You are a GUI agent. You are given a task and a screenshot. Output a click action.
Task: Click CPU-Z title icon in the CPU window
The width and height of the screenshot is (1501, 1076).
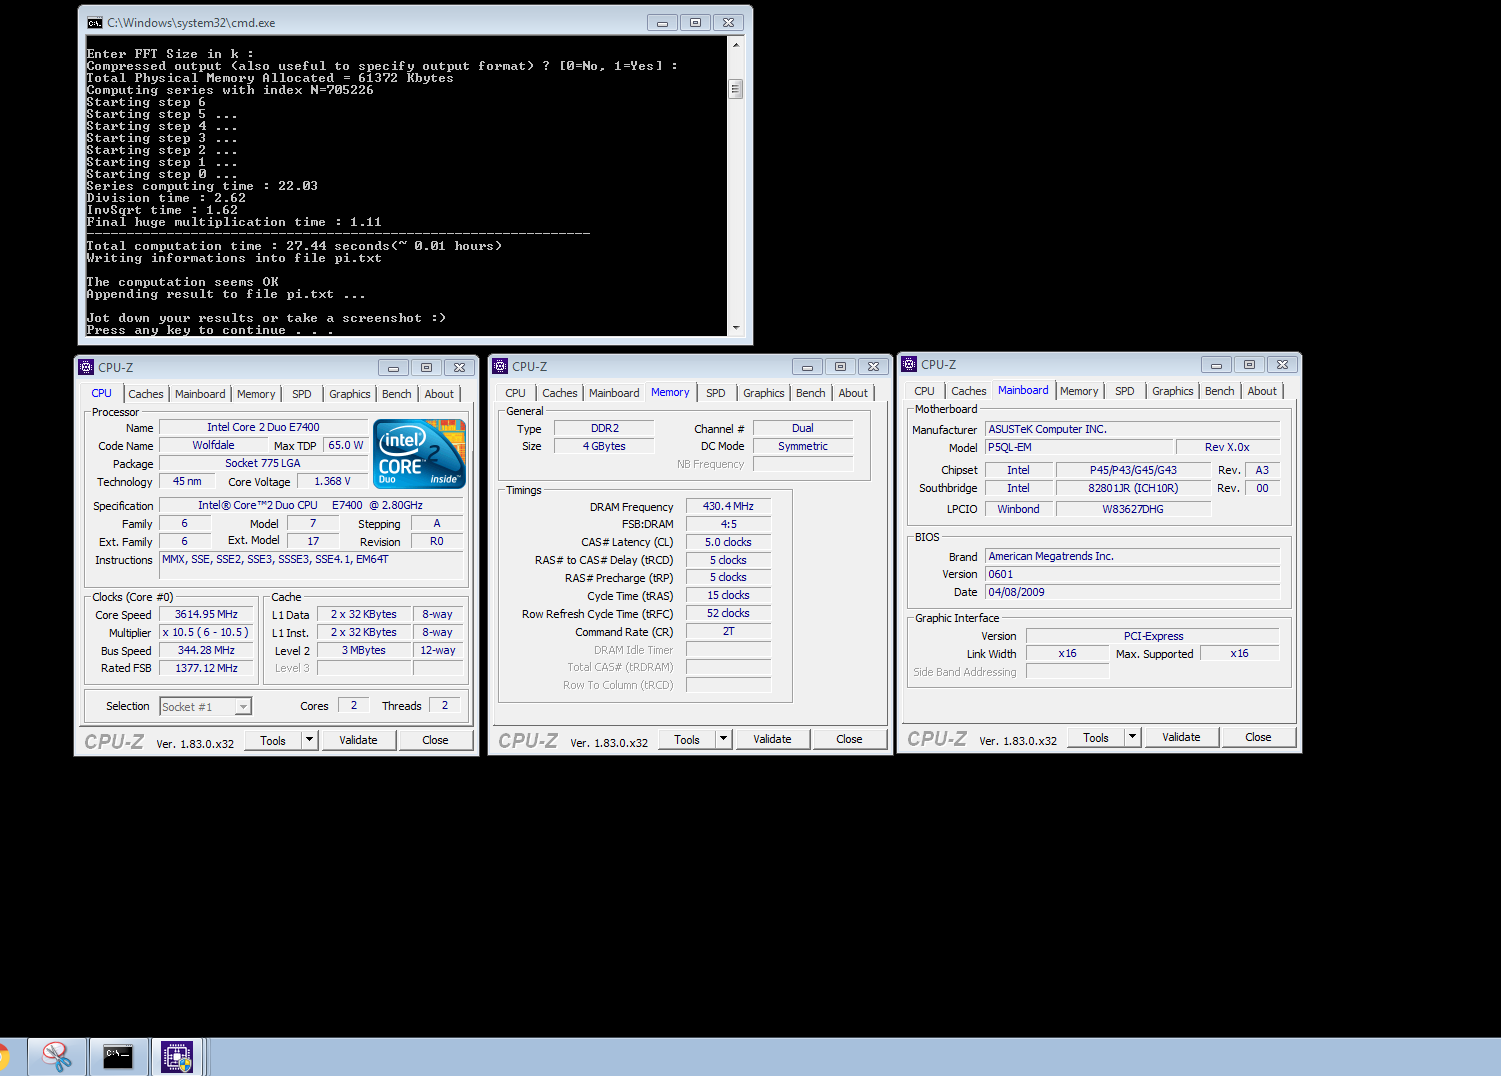pyautogui.click(x=86, y=367)
